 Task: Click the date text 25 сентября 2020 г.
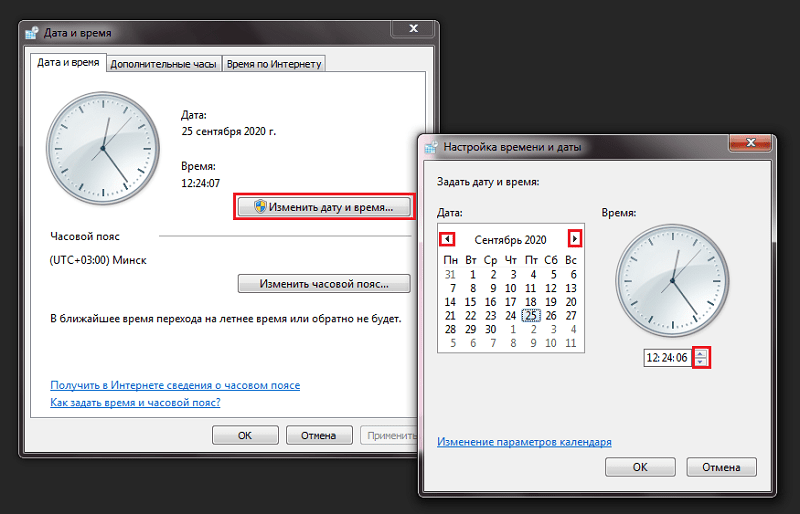229,131
